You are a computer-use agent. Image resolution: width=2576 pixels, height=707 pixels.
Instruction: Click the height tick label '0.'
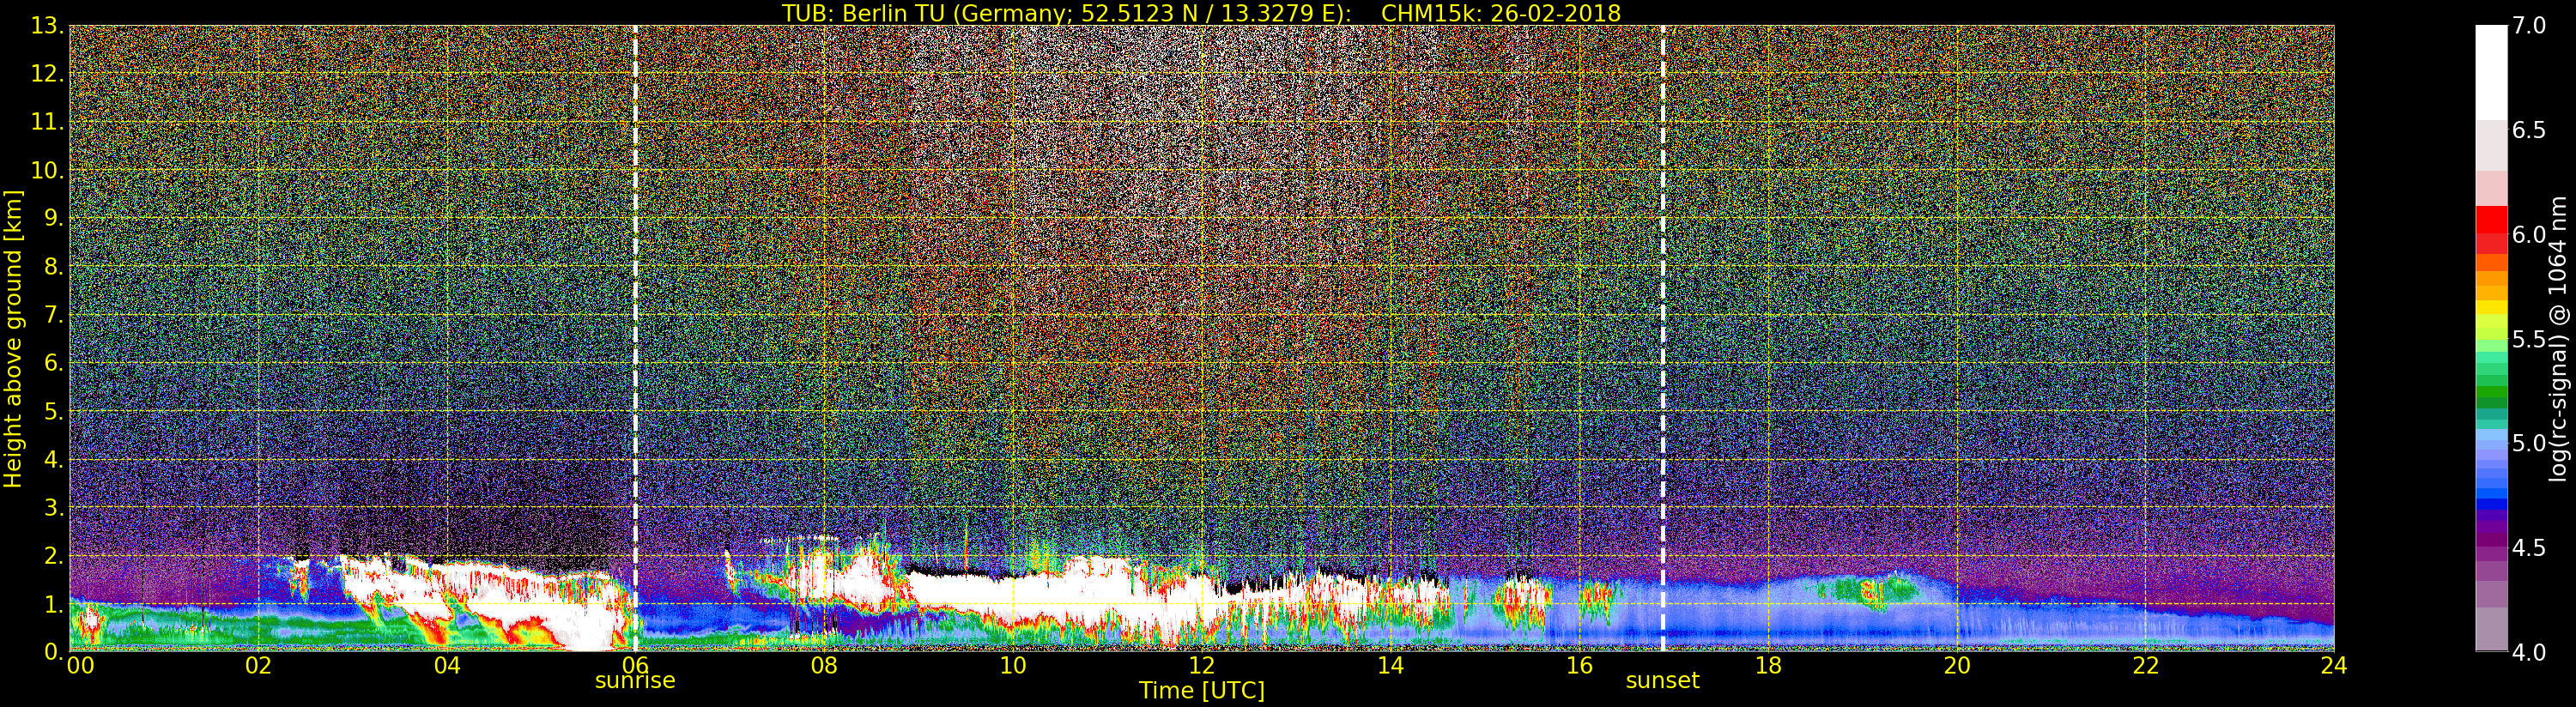coord(53,652)
